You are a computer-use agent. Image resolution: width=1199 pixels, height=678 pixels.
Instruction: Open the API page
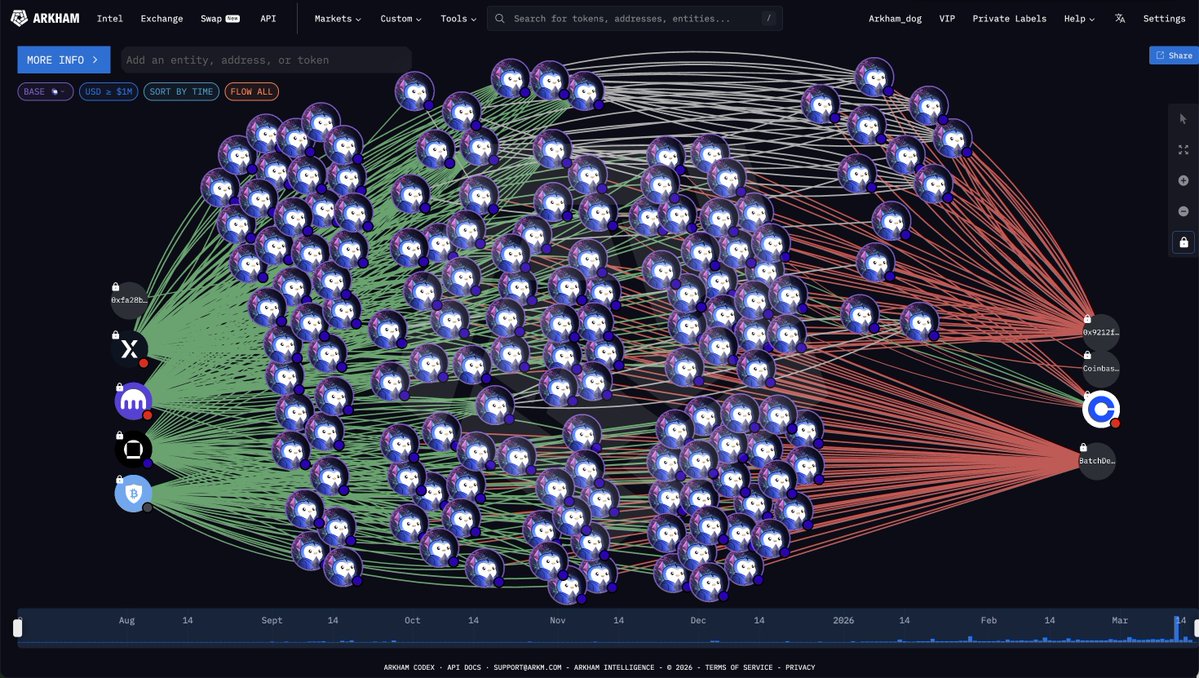268,18
